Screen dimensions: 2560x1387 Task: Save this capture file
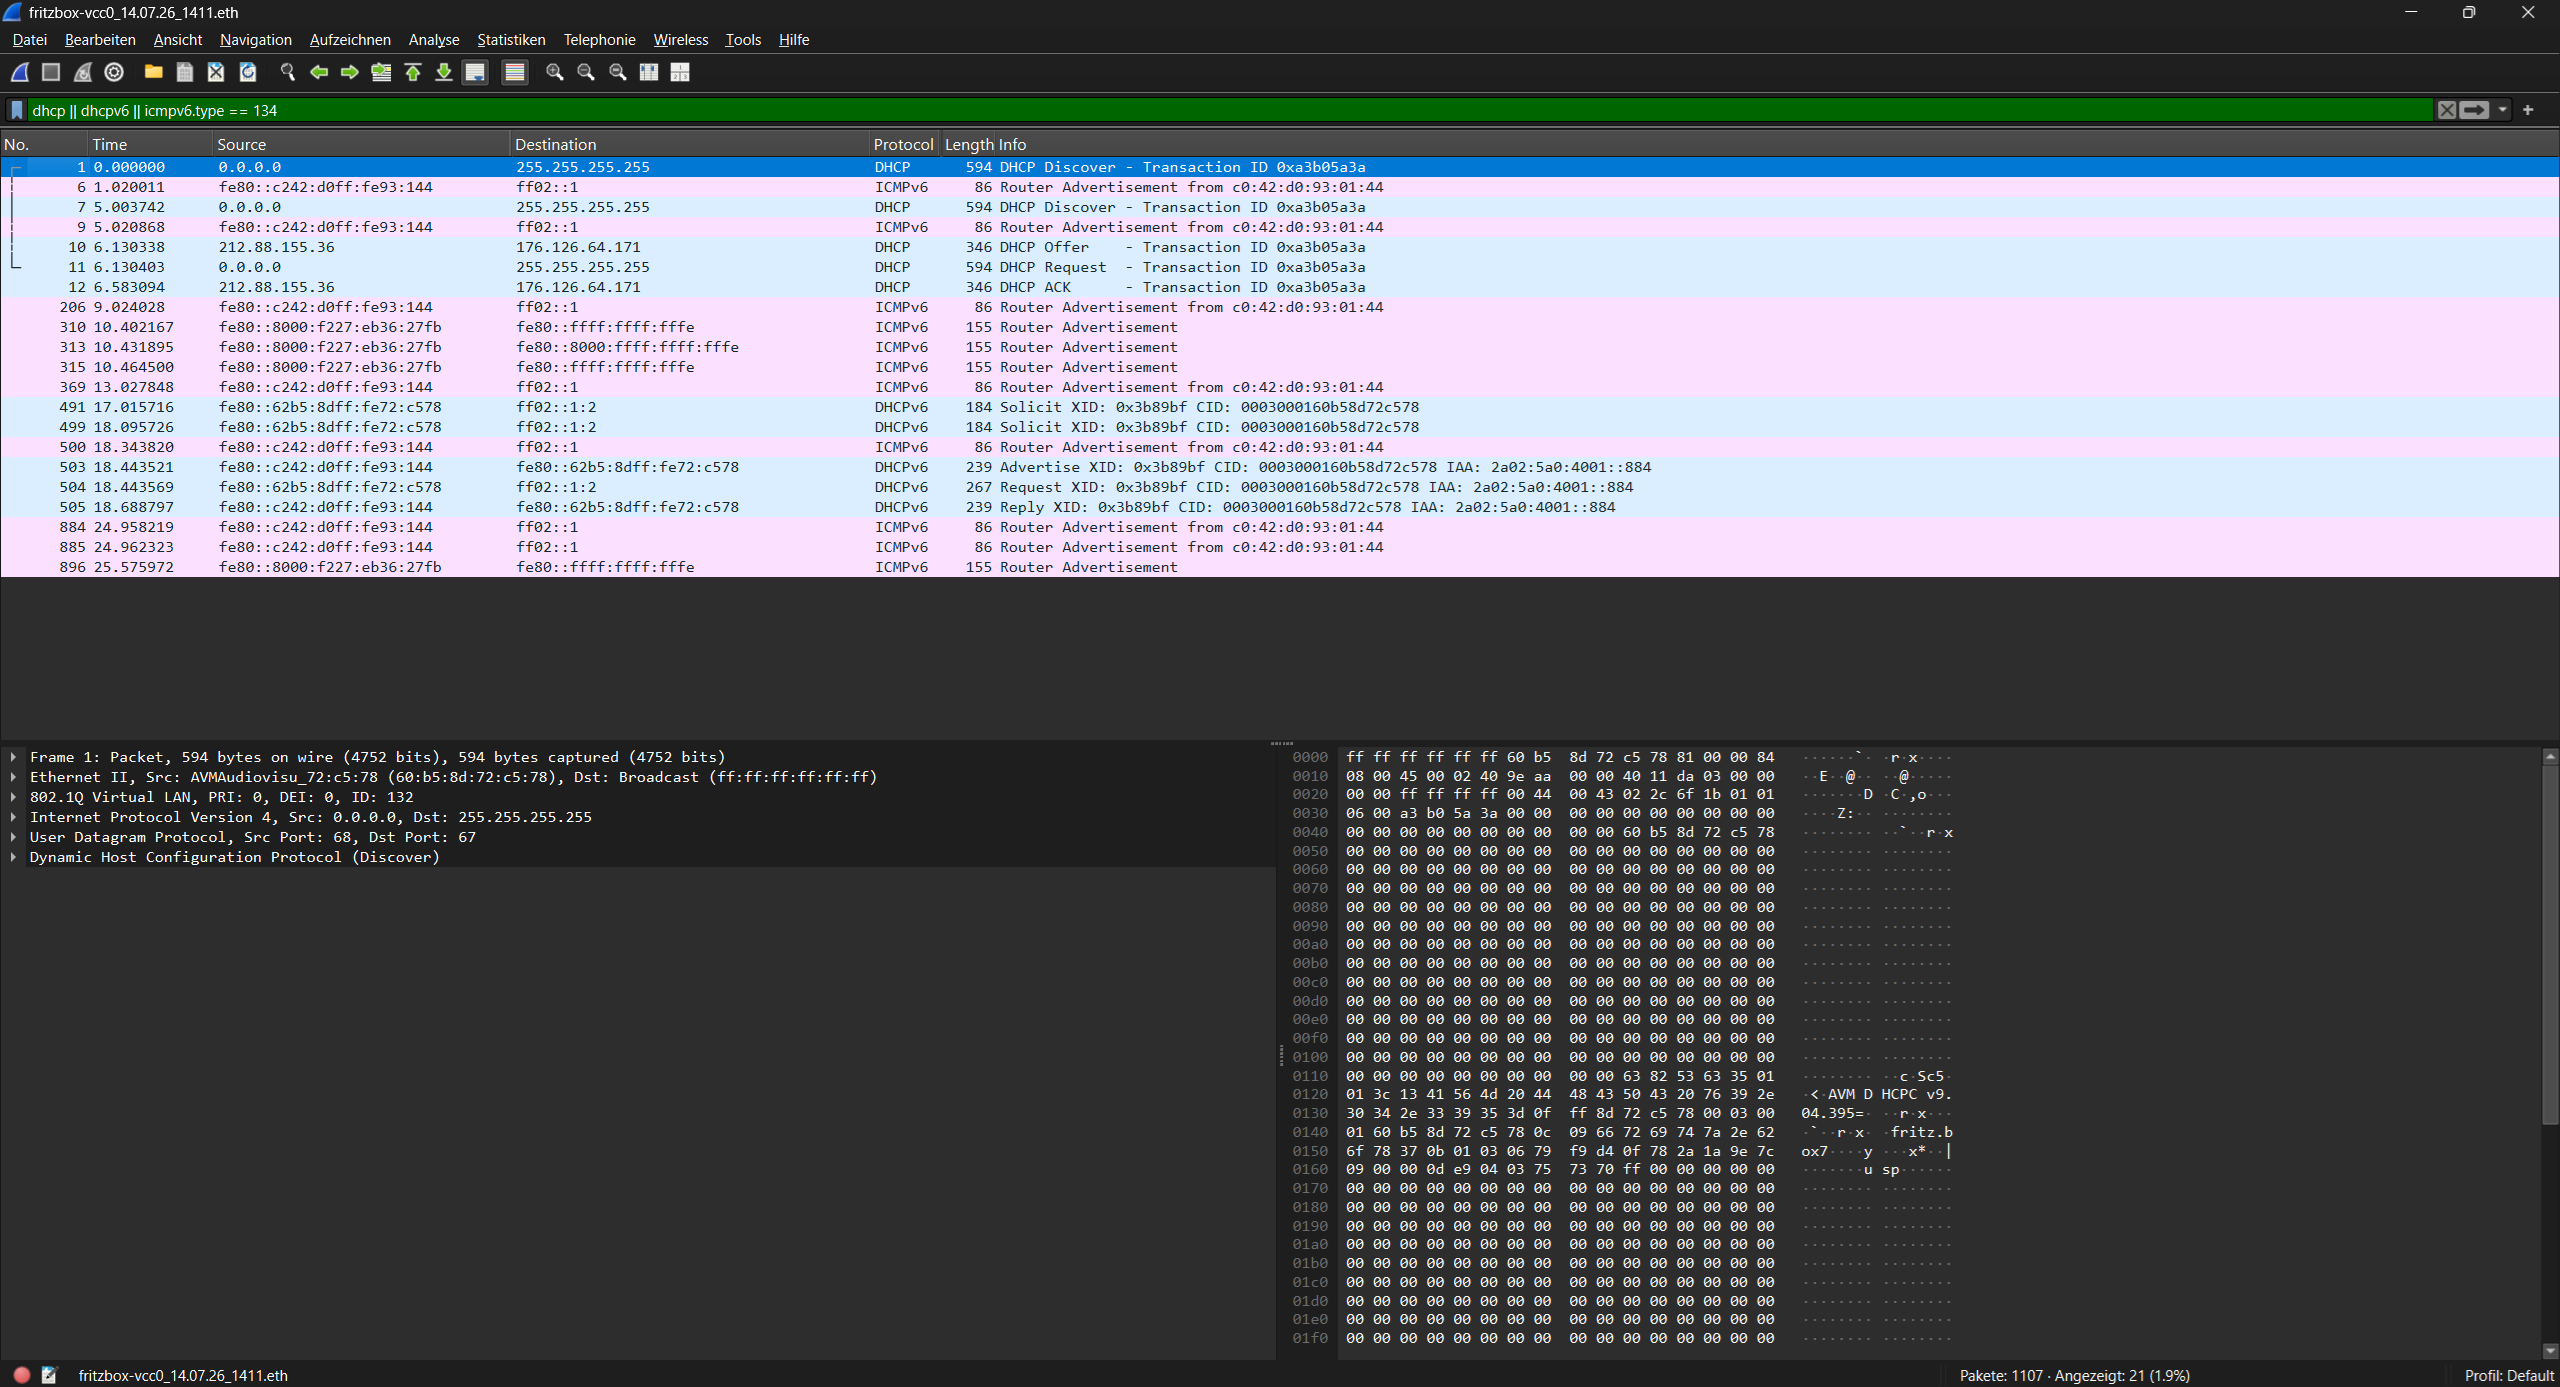[185, 72]
